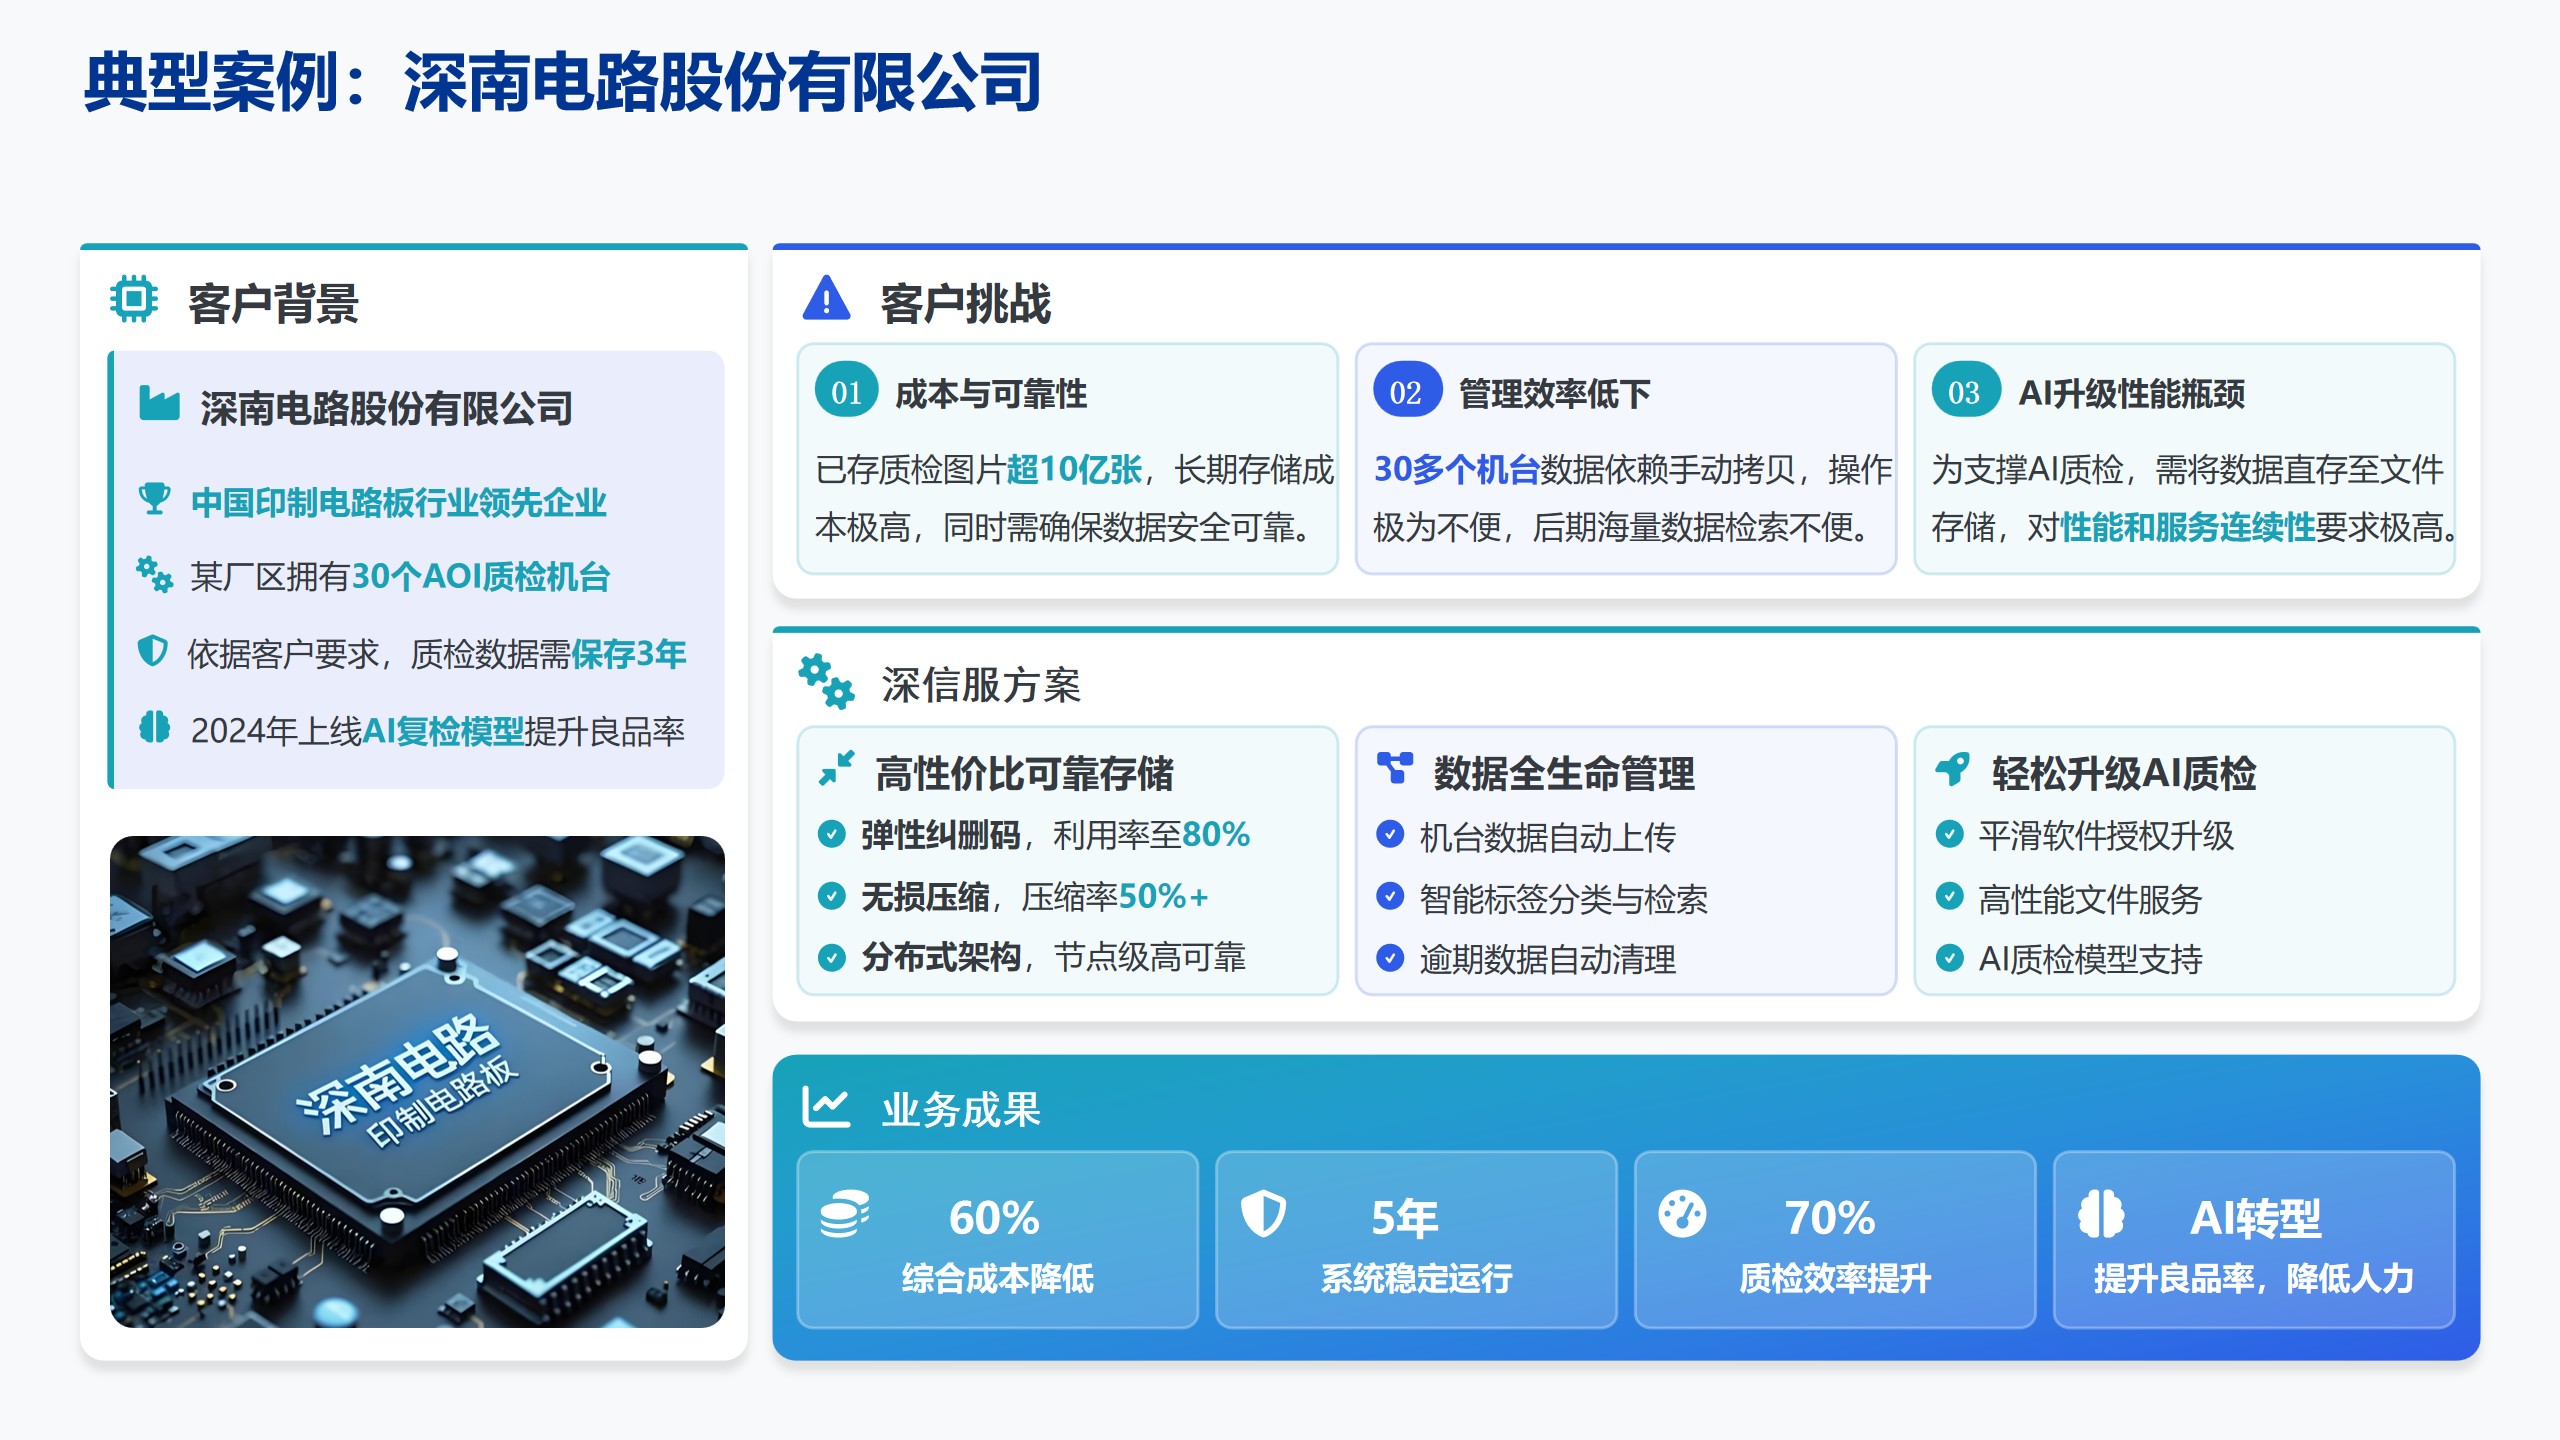
Task: Click highlighted text 性能和服务连续性
Action: [x=2188, y=527]
